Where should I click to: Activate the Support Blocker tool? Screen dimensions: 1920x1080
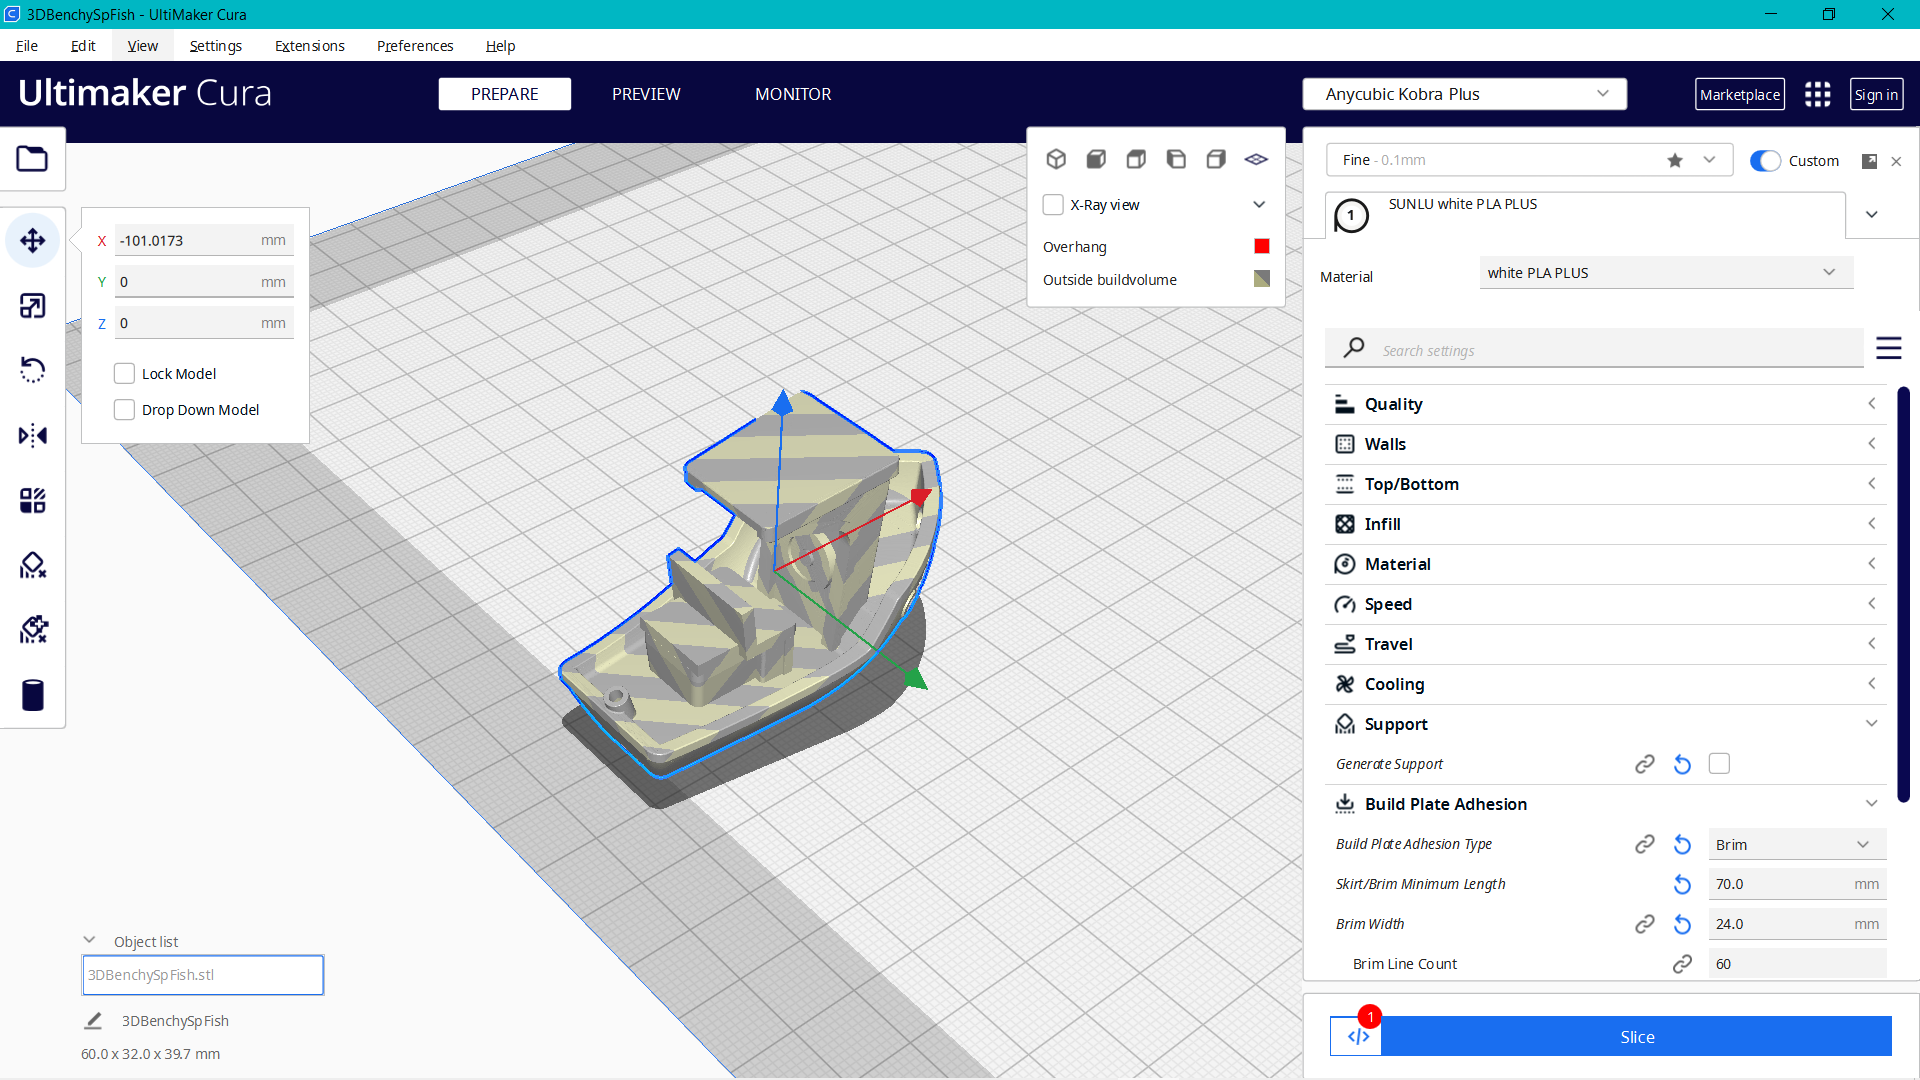(x=33, y=565)
